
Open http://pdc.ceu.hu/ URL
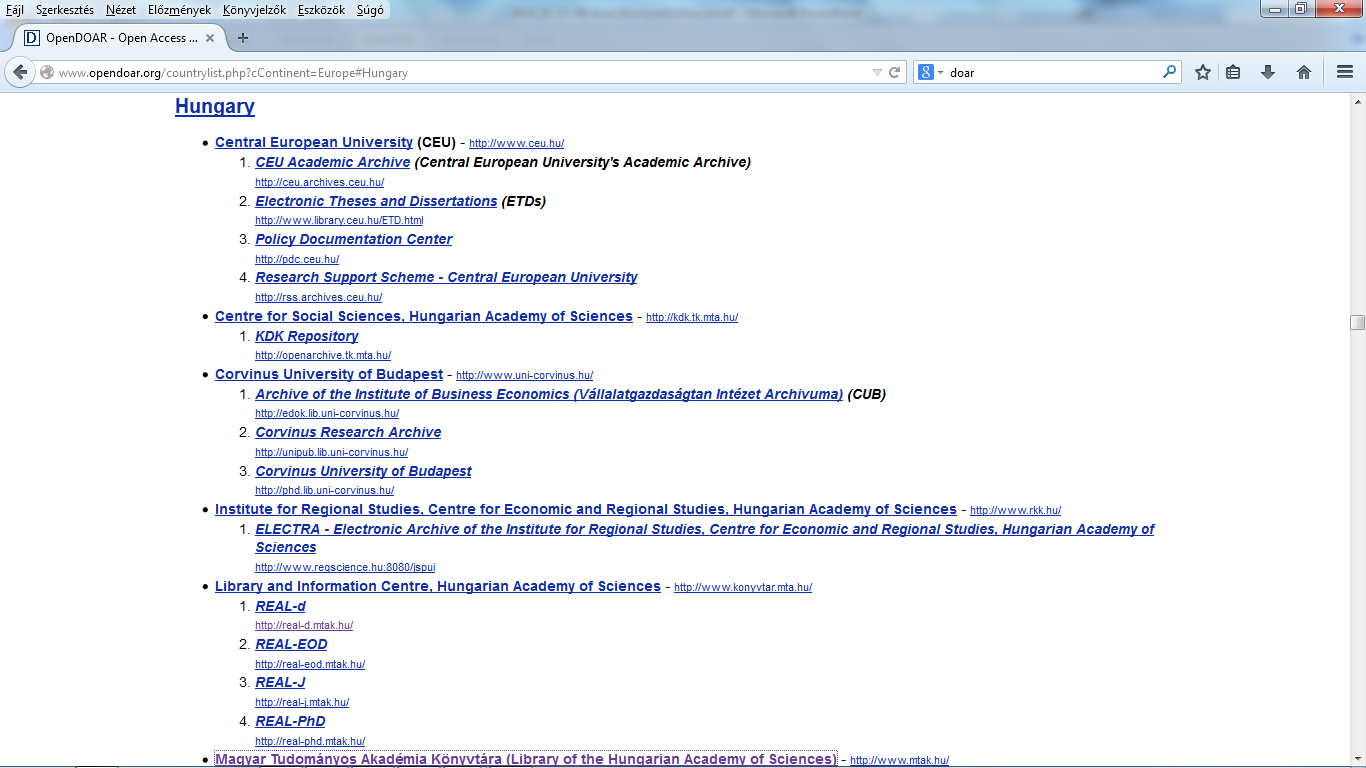(297, 259)
